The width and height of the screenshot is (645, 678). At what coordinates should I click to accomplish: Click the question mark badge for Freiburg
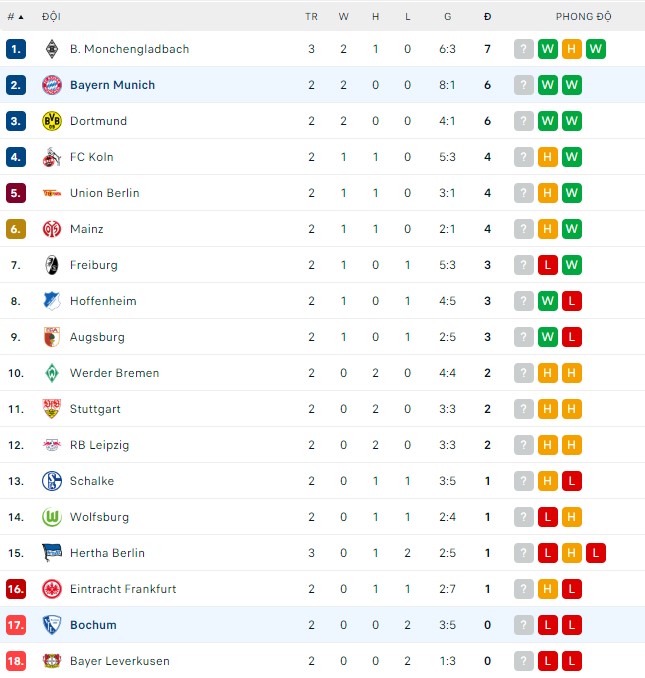click(524, 265)
